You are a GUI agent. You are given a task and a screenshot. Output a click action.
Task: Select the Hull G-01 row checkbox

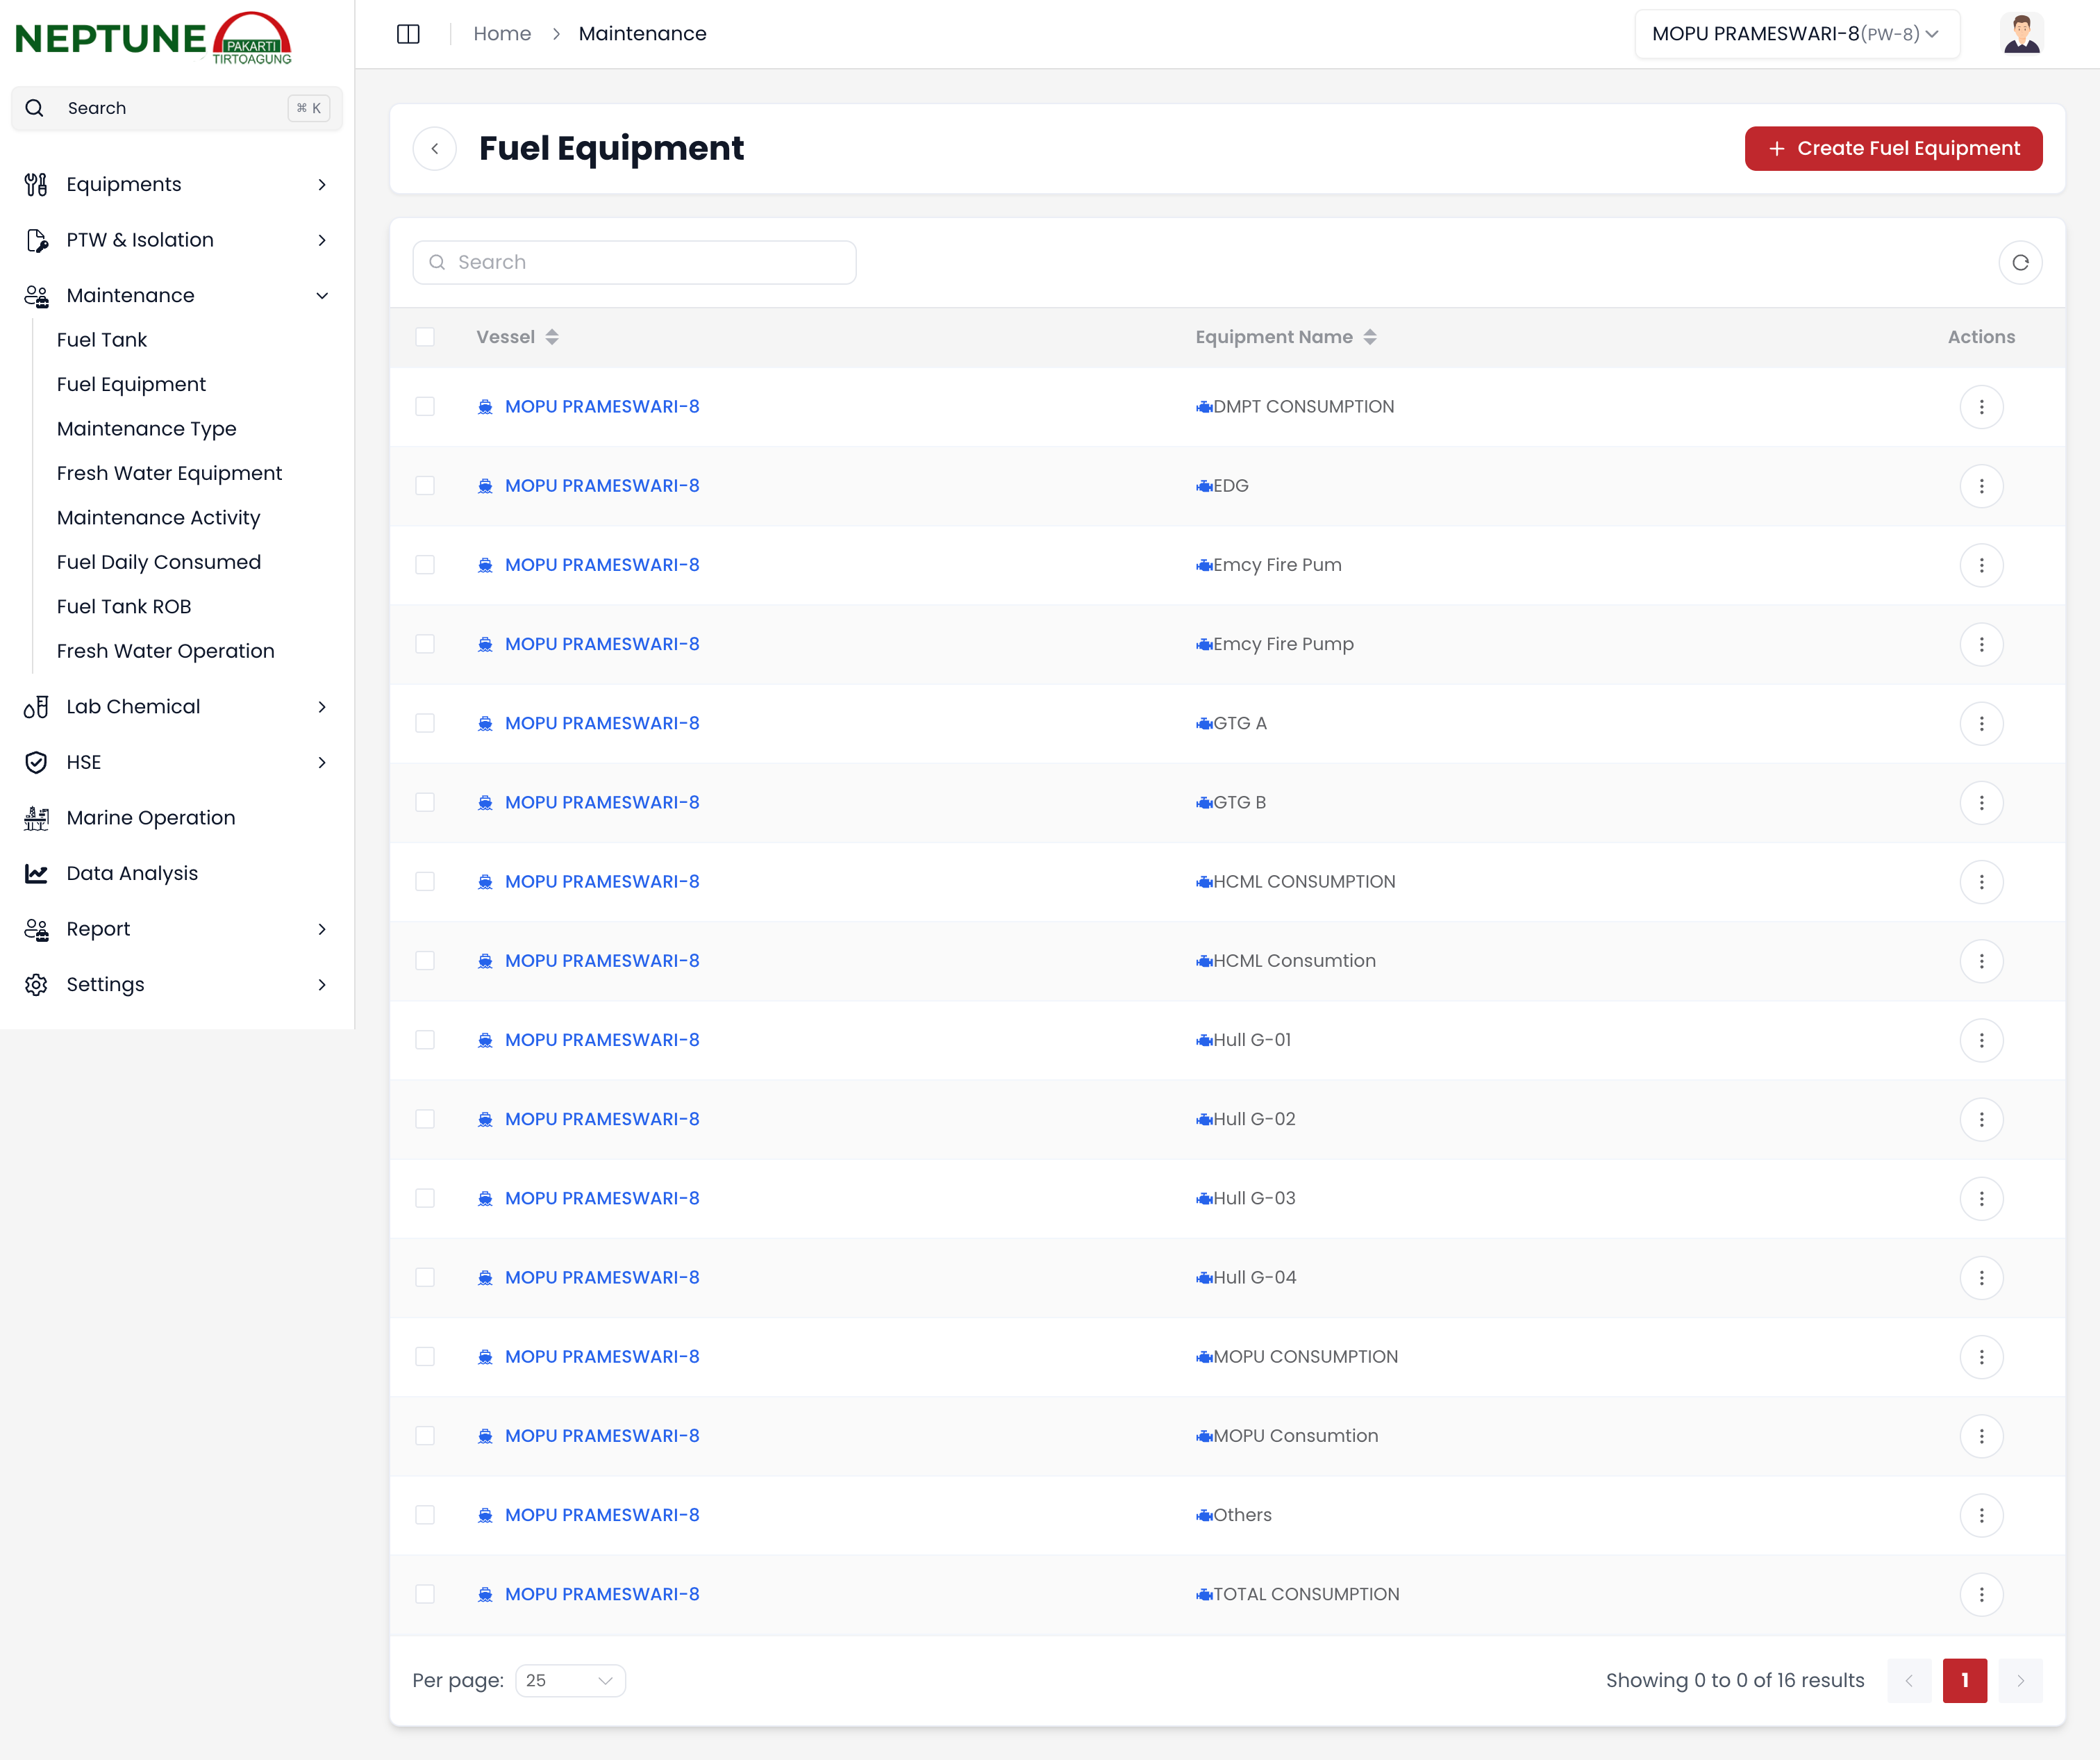point(425,1040)
